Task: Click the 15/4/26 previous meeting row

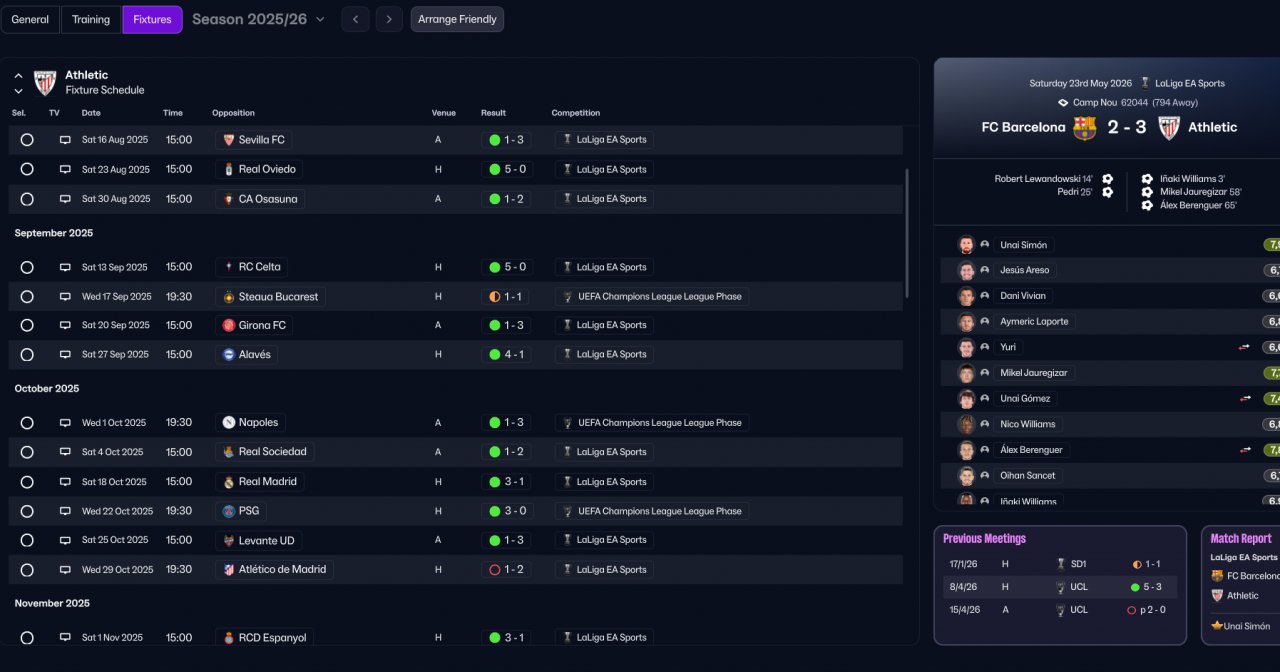Action: 1060,610
